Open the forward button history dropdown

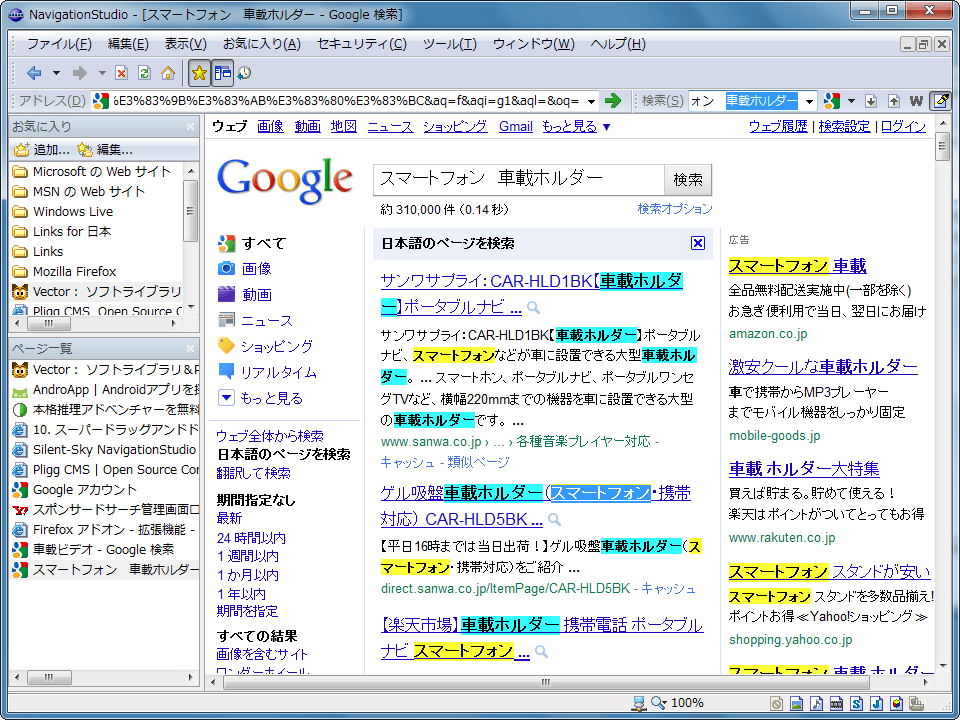tap(102, 73)
